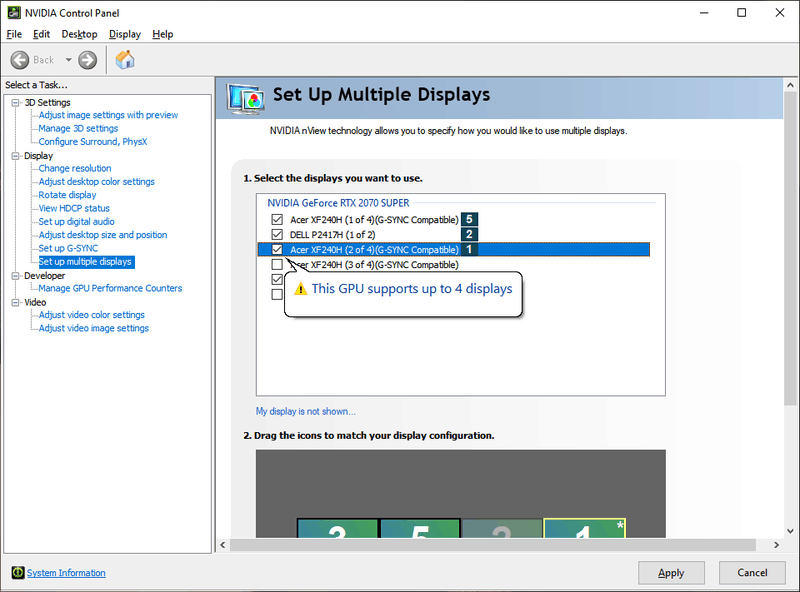Viewport: 800px width, 592px height.
Task: Go to the Home page icon
Action: [x=125, y=60]
